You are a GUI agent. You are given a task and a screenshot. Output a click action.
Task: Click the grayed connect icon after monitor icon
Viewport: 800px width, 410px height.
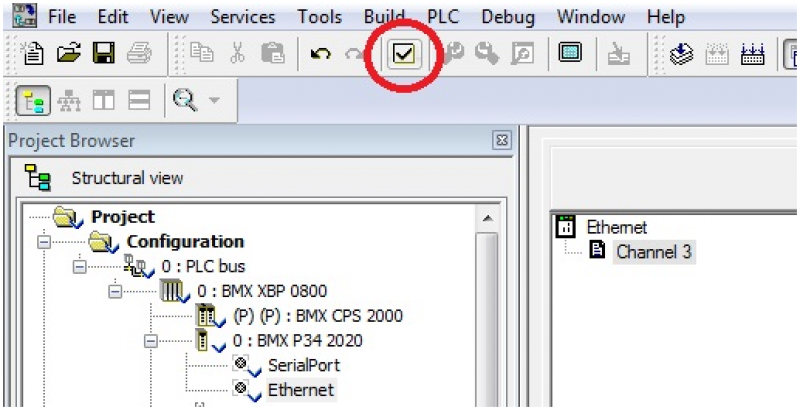point(618,53)
